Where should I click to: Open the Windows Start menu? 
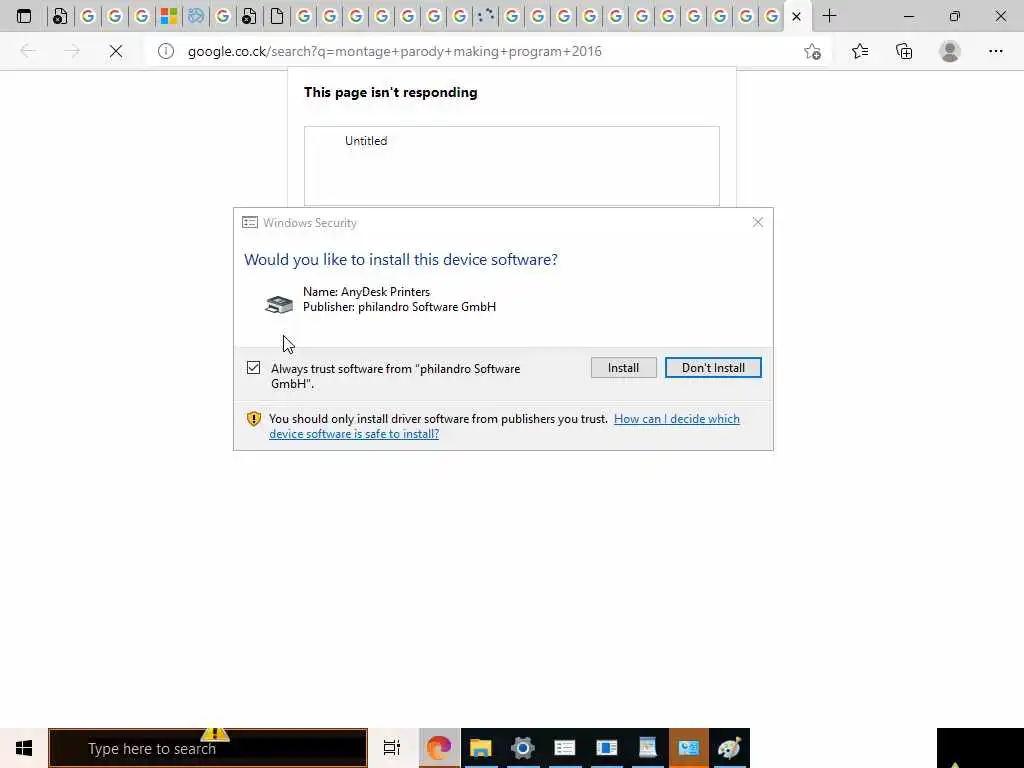[24, 748]
